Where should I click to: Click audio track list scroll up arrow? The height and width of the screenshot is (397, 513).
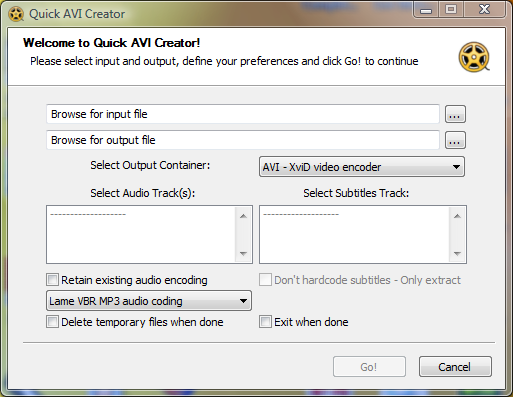click(x=243, y=216)
